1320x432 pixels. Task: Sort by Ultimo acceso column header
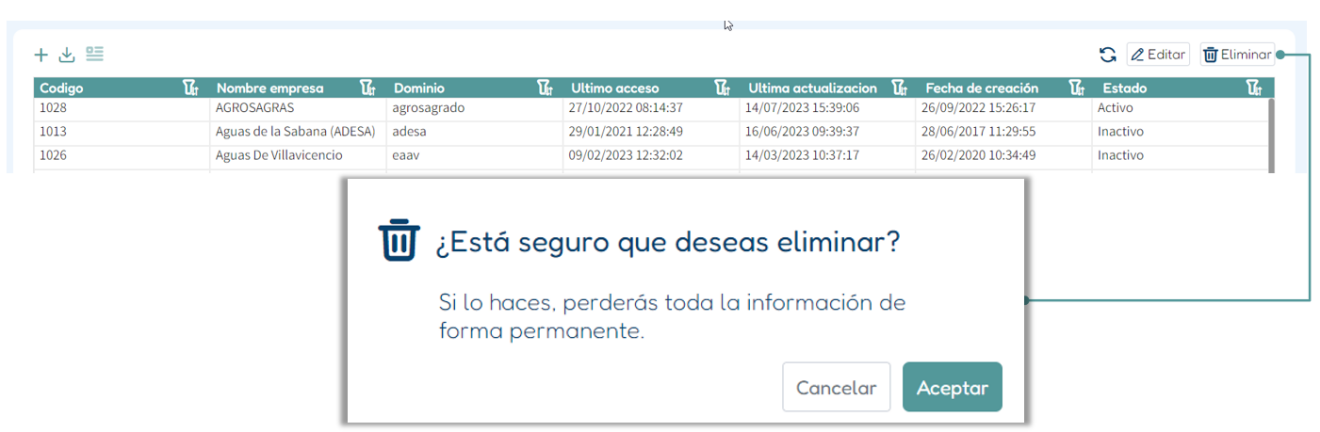point(615,88)
